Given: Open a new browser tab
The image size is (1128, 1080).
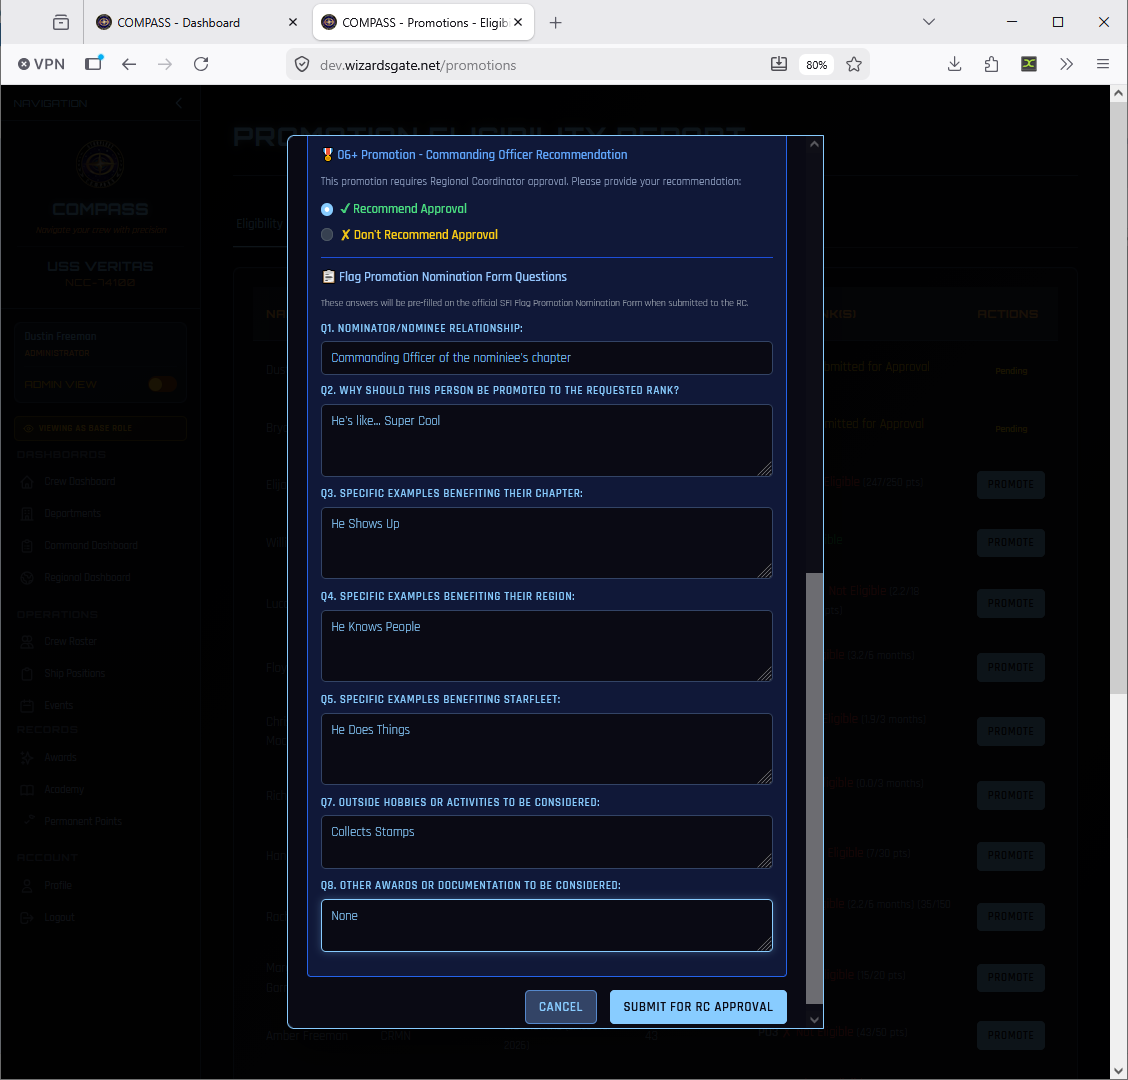Looking at the screenshot, I should coord(555,22).
